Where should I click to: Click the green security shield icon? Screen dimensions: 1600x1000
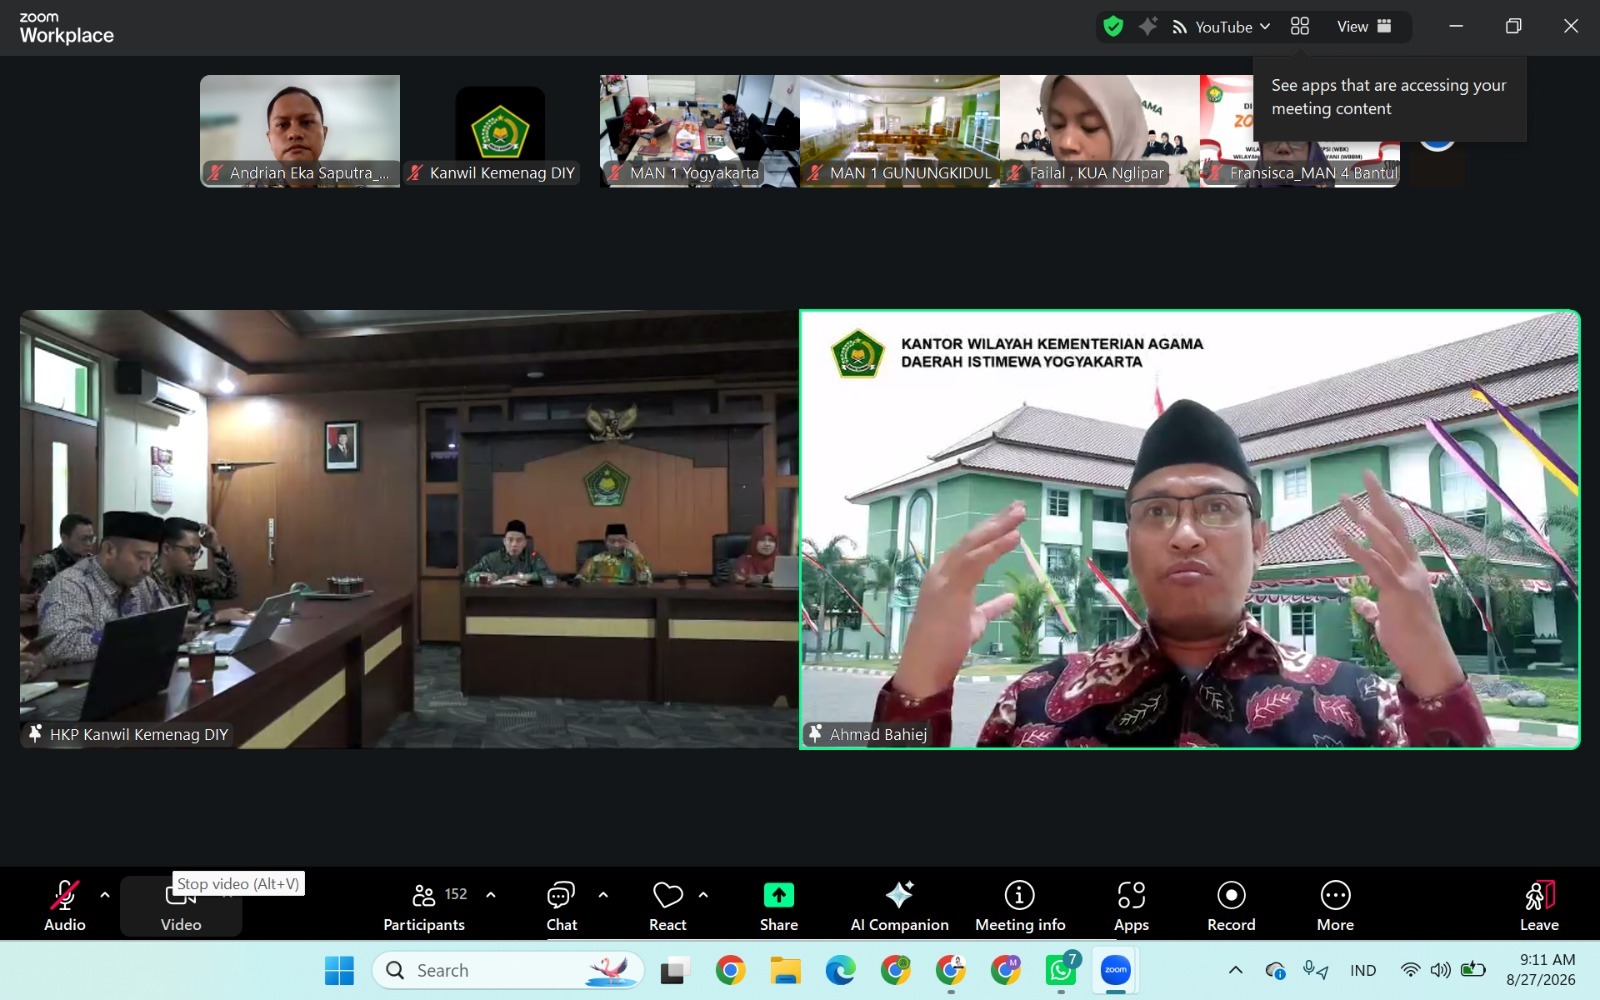pos(1113,27)
